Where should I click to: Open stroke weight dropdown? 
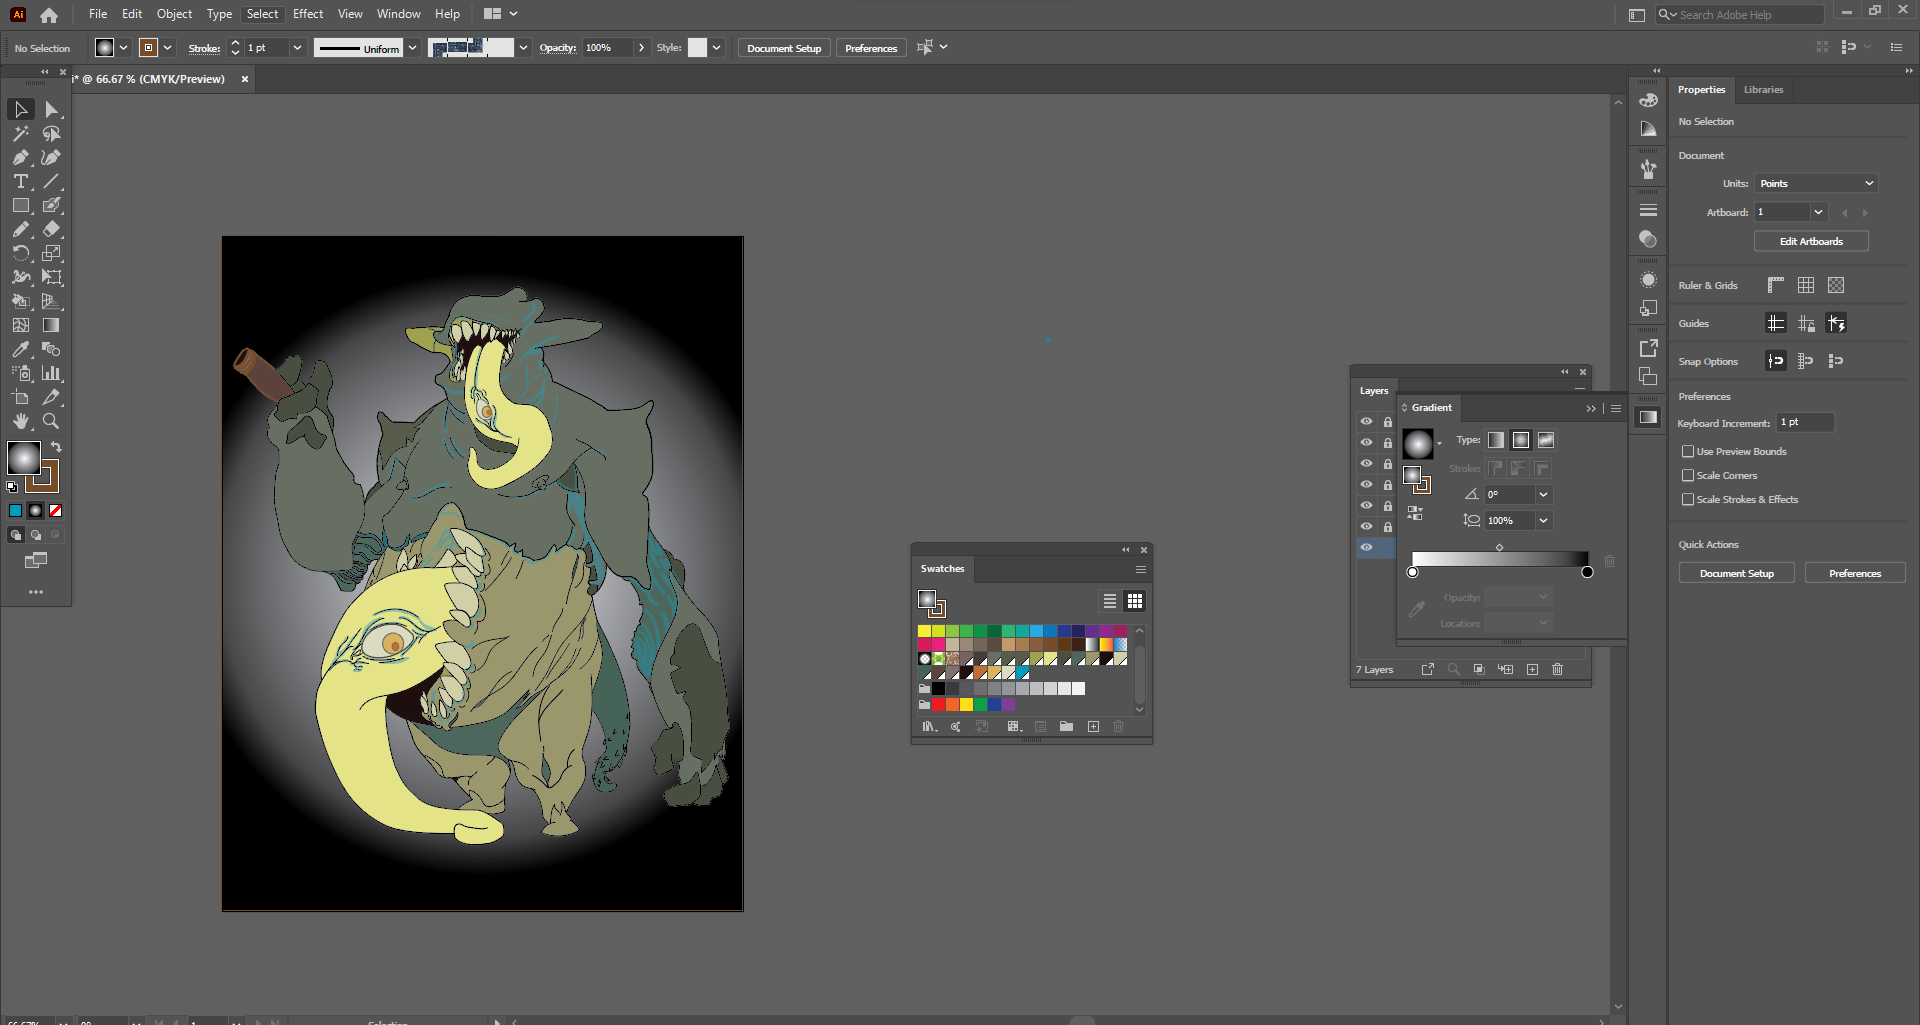297,48
